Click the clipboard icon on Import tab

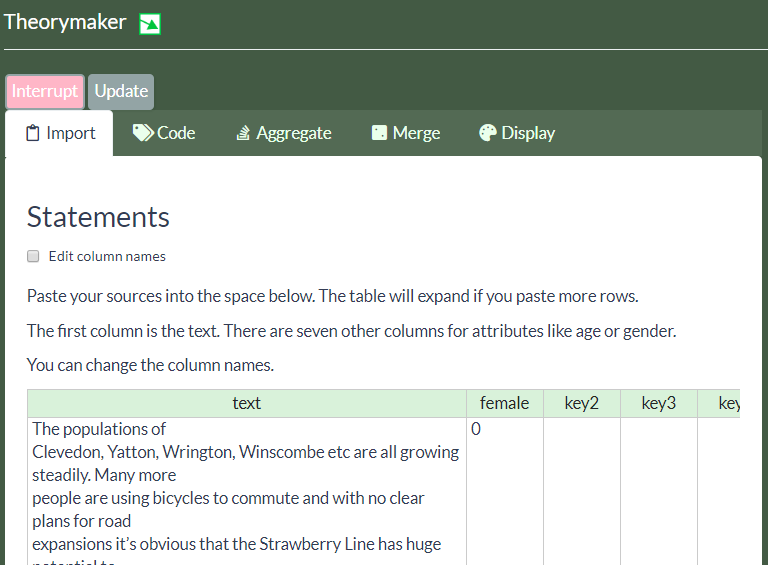point(33,133)
